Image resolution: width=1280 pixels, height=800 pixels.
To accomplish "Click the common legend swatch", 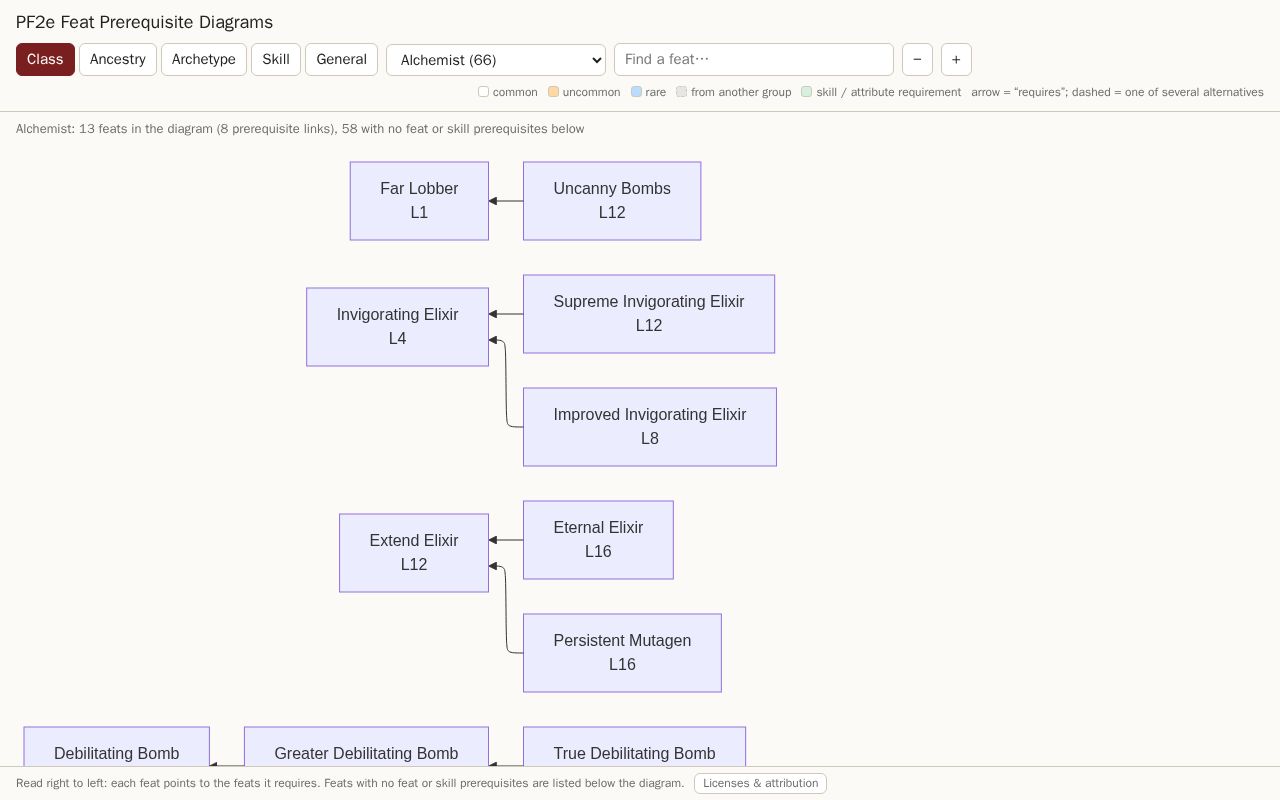I will point(484,92).
